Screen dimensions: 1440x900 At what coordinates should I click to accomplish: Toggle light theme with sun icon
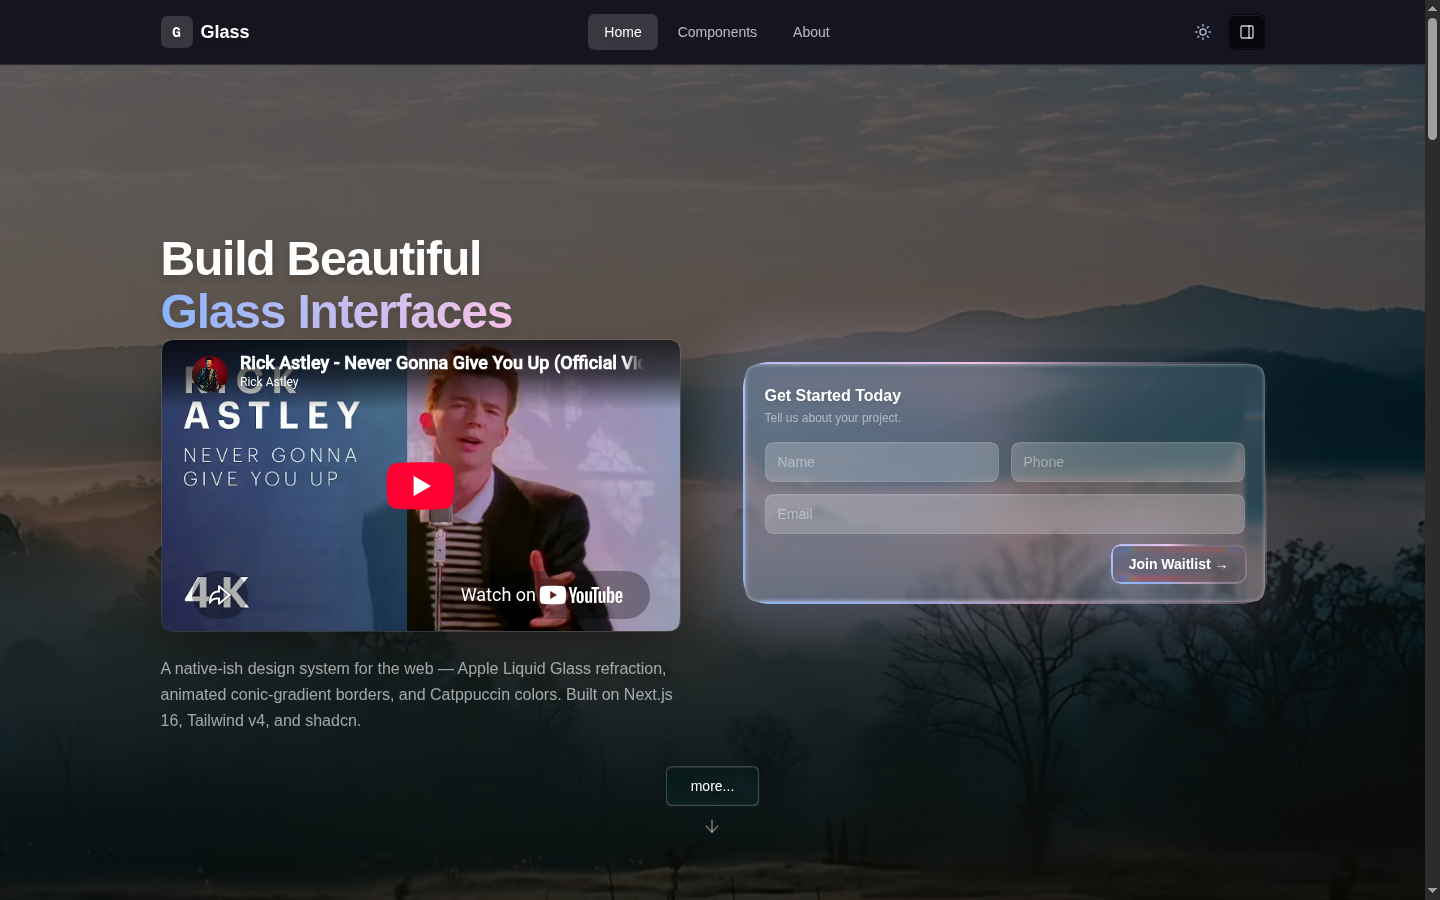1203,32
